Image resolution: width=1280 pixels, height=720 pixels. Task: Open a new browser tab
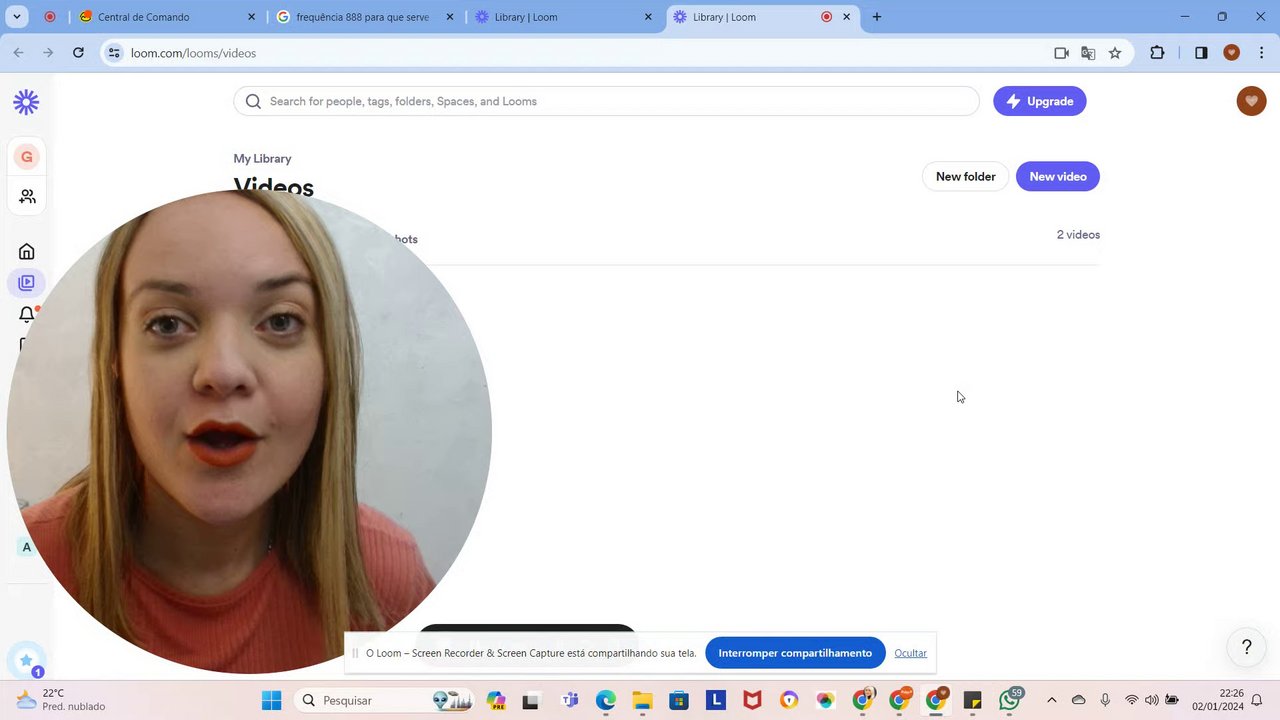tap(877, 17)
